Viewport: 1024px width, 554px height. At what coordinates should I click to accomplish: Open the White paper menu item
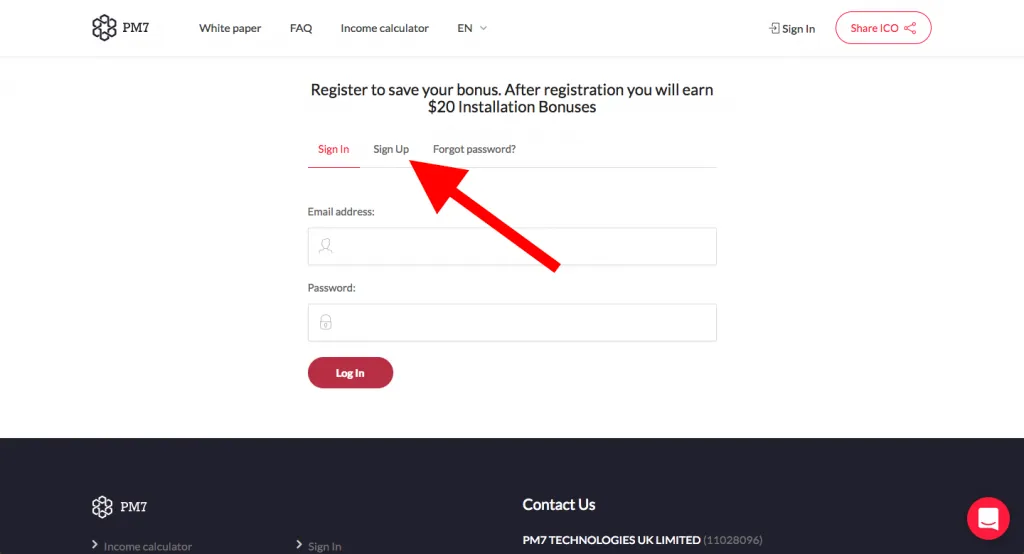pyautogui.click(x=230, y=28)
